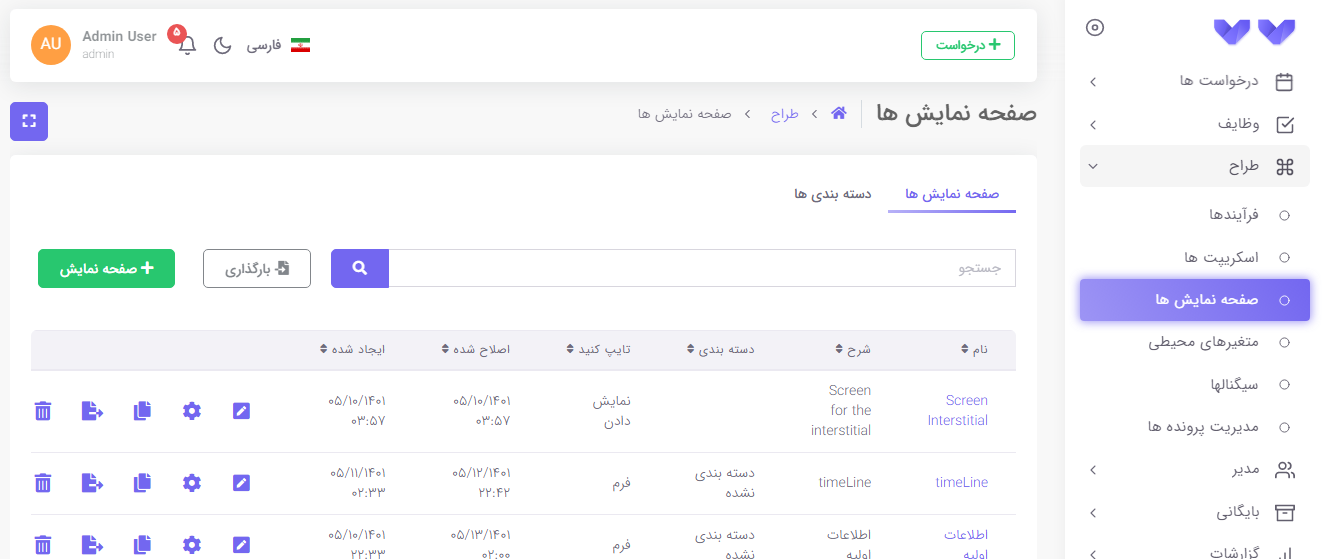Toggle the sidebar pin circle icon
The width and height of the screenshot is (1322, 559).
click(1095, 28)
